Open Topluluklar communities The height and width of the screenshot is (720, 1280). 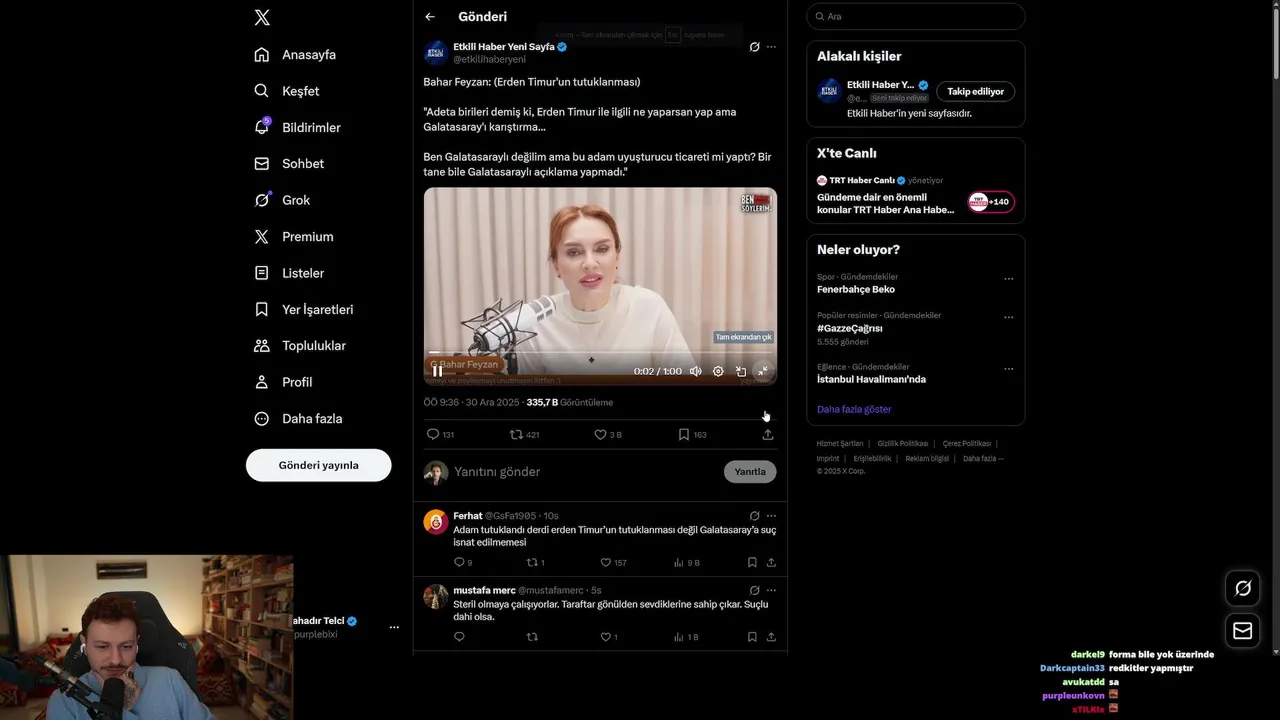tap(300, 346)
